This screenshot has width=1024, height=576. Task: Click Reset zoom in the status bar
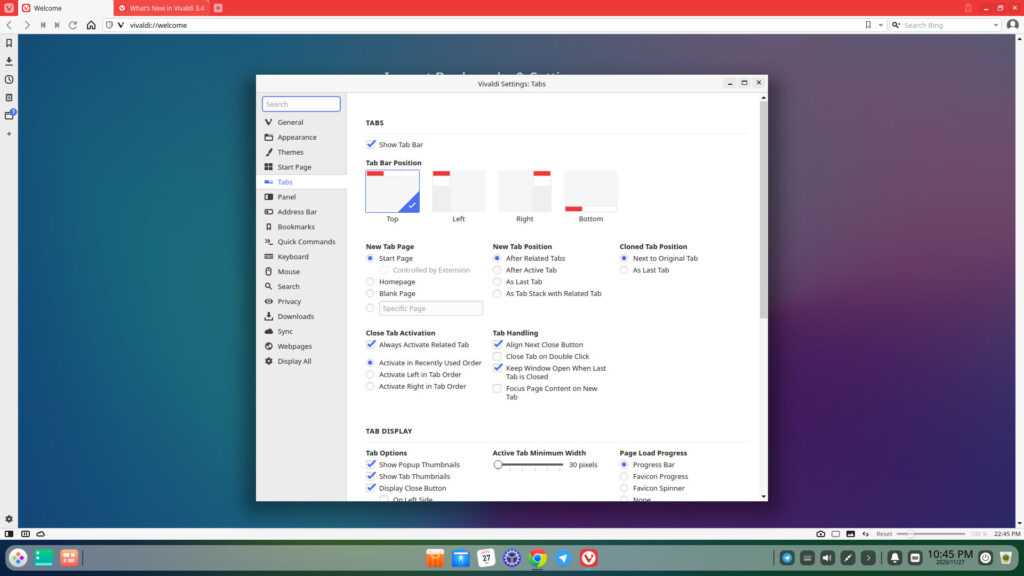point(886,534)
